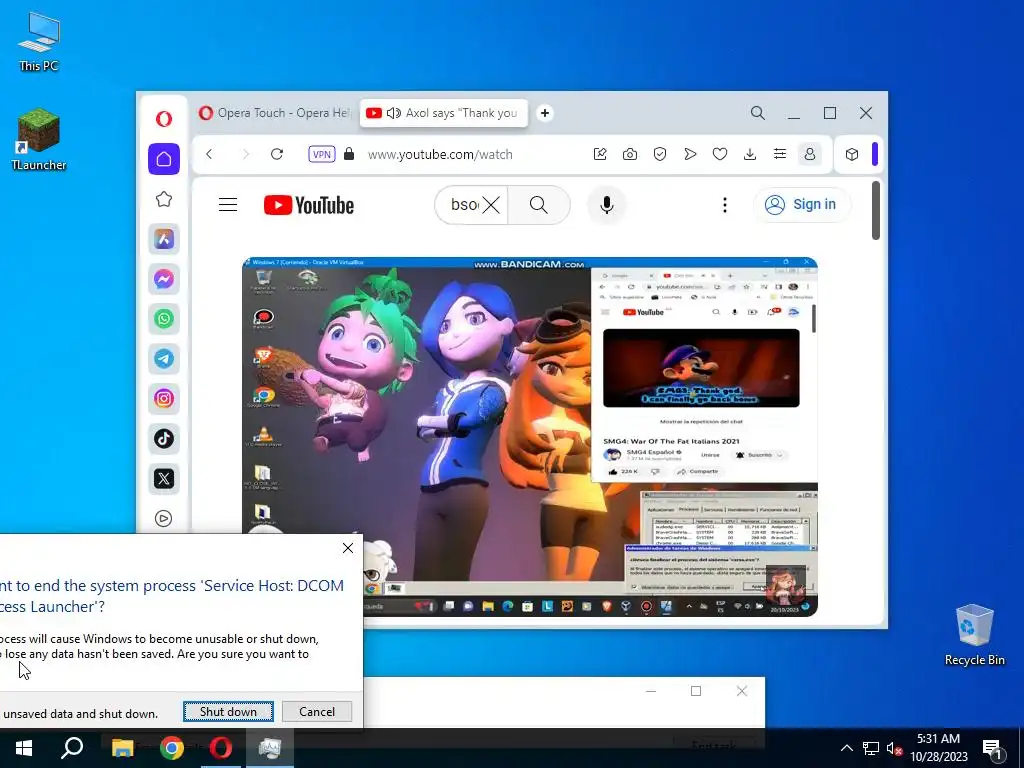Open File Explorer from taskbar

122,748
